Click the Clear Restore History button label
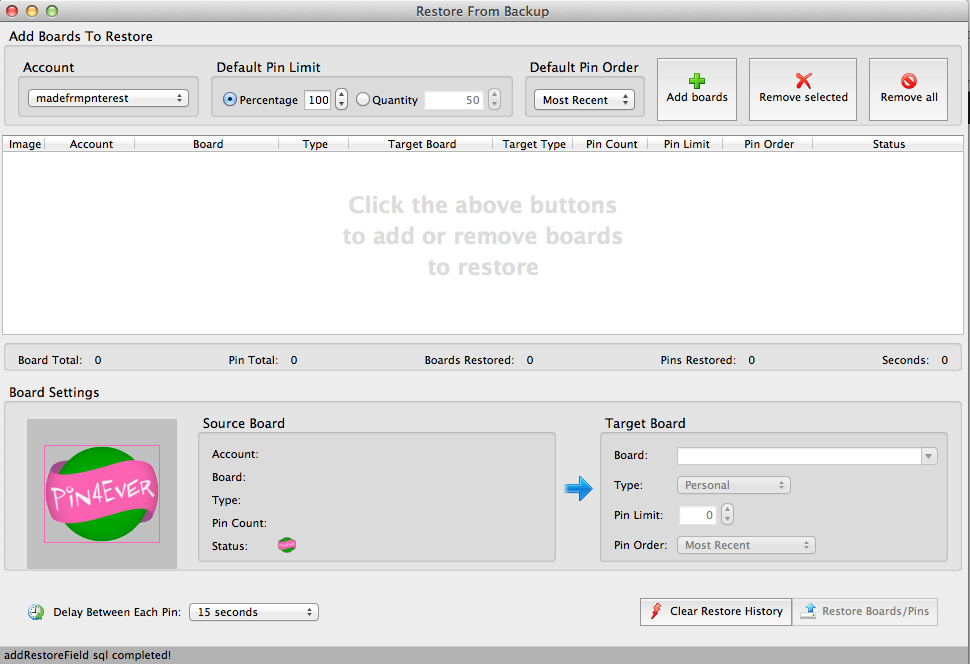The height and width of the screenshot is (664, 970). coord(726,611)
